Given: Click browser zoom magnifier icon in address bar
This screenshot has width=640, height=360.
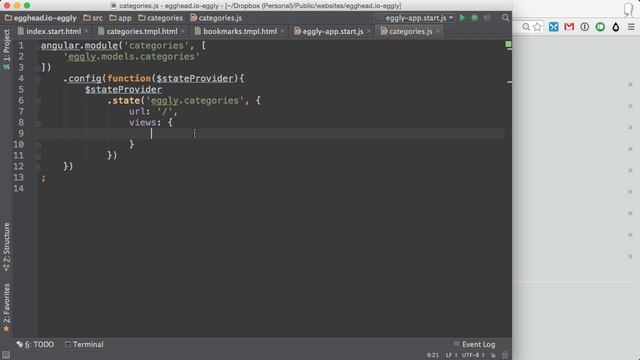Looking at the screenshot, I should pos(526,27).
